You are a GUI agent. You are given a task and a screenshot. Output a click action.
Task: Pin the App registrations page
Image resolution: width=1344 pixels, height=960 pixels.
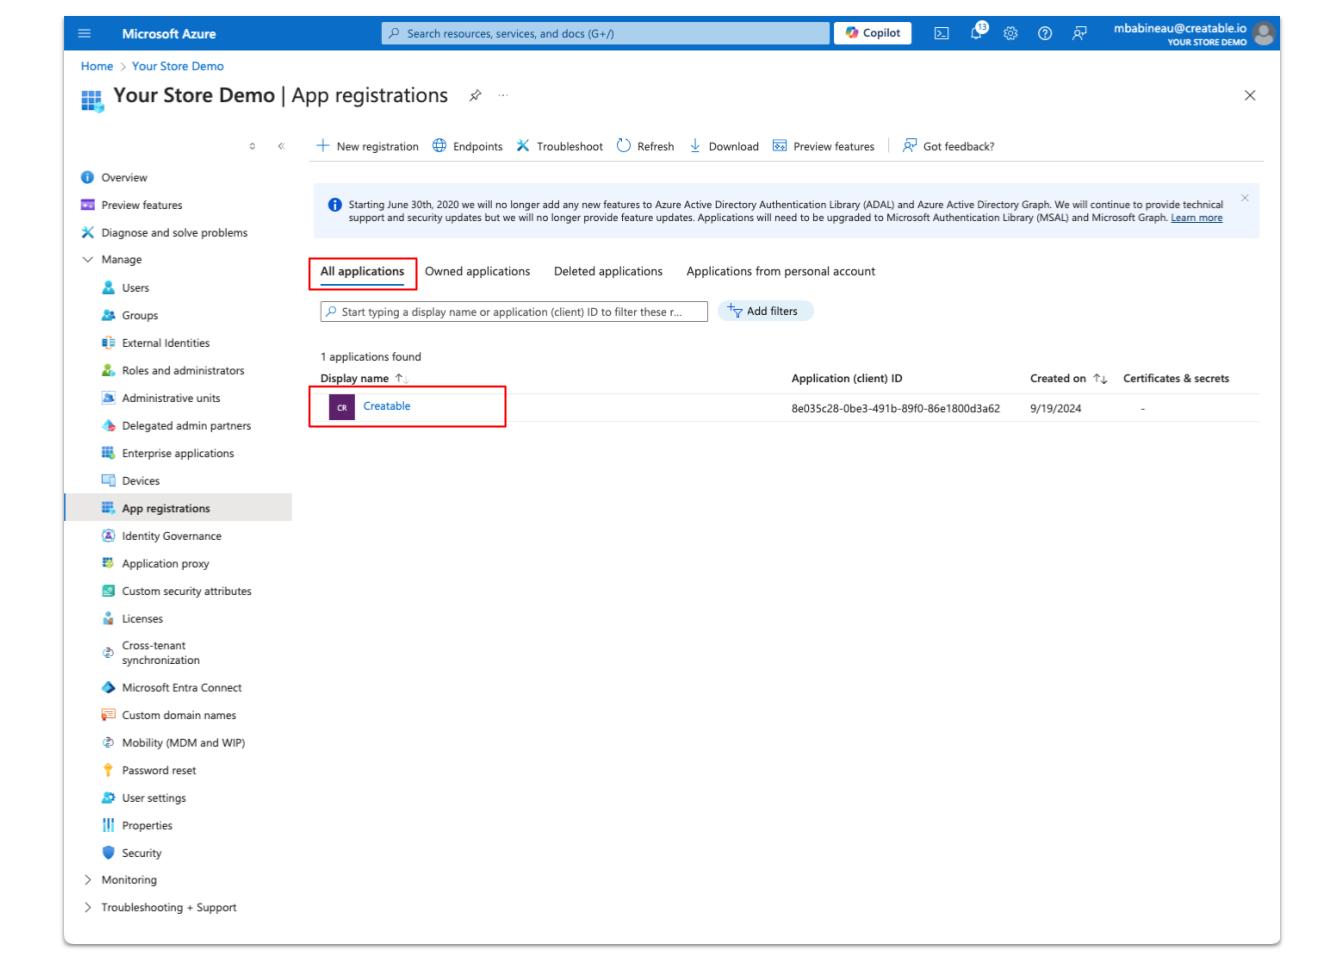[475, 96]
